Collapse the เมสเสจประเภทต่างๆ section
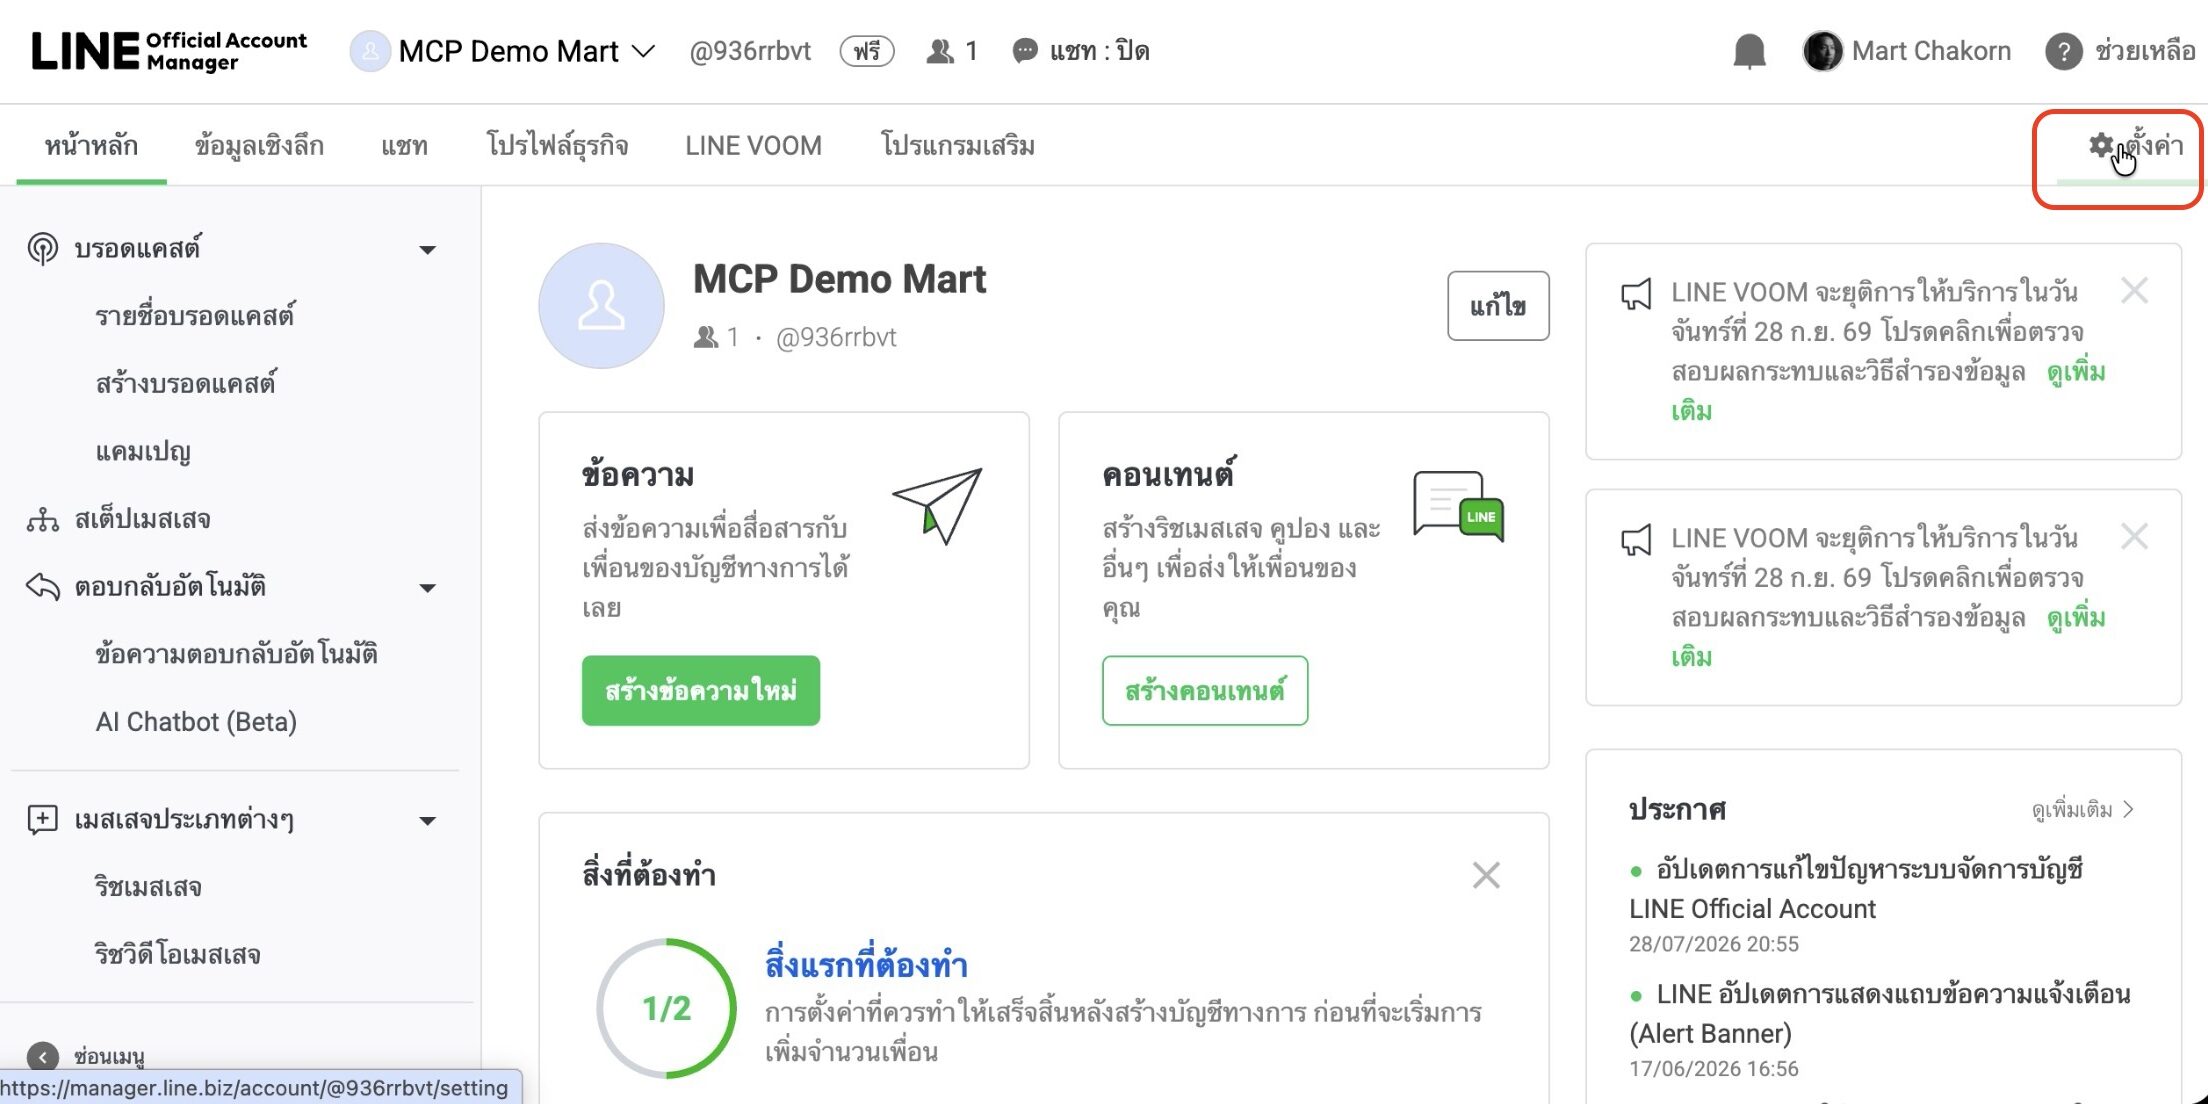Image resolution: width=2208 pixels, height=1104 pixels. click(x=427, y=821)
